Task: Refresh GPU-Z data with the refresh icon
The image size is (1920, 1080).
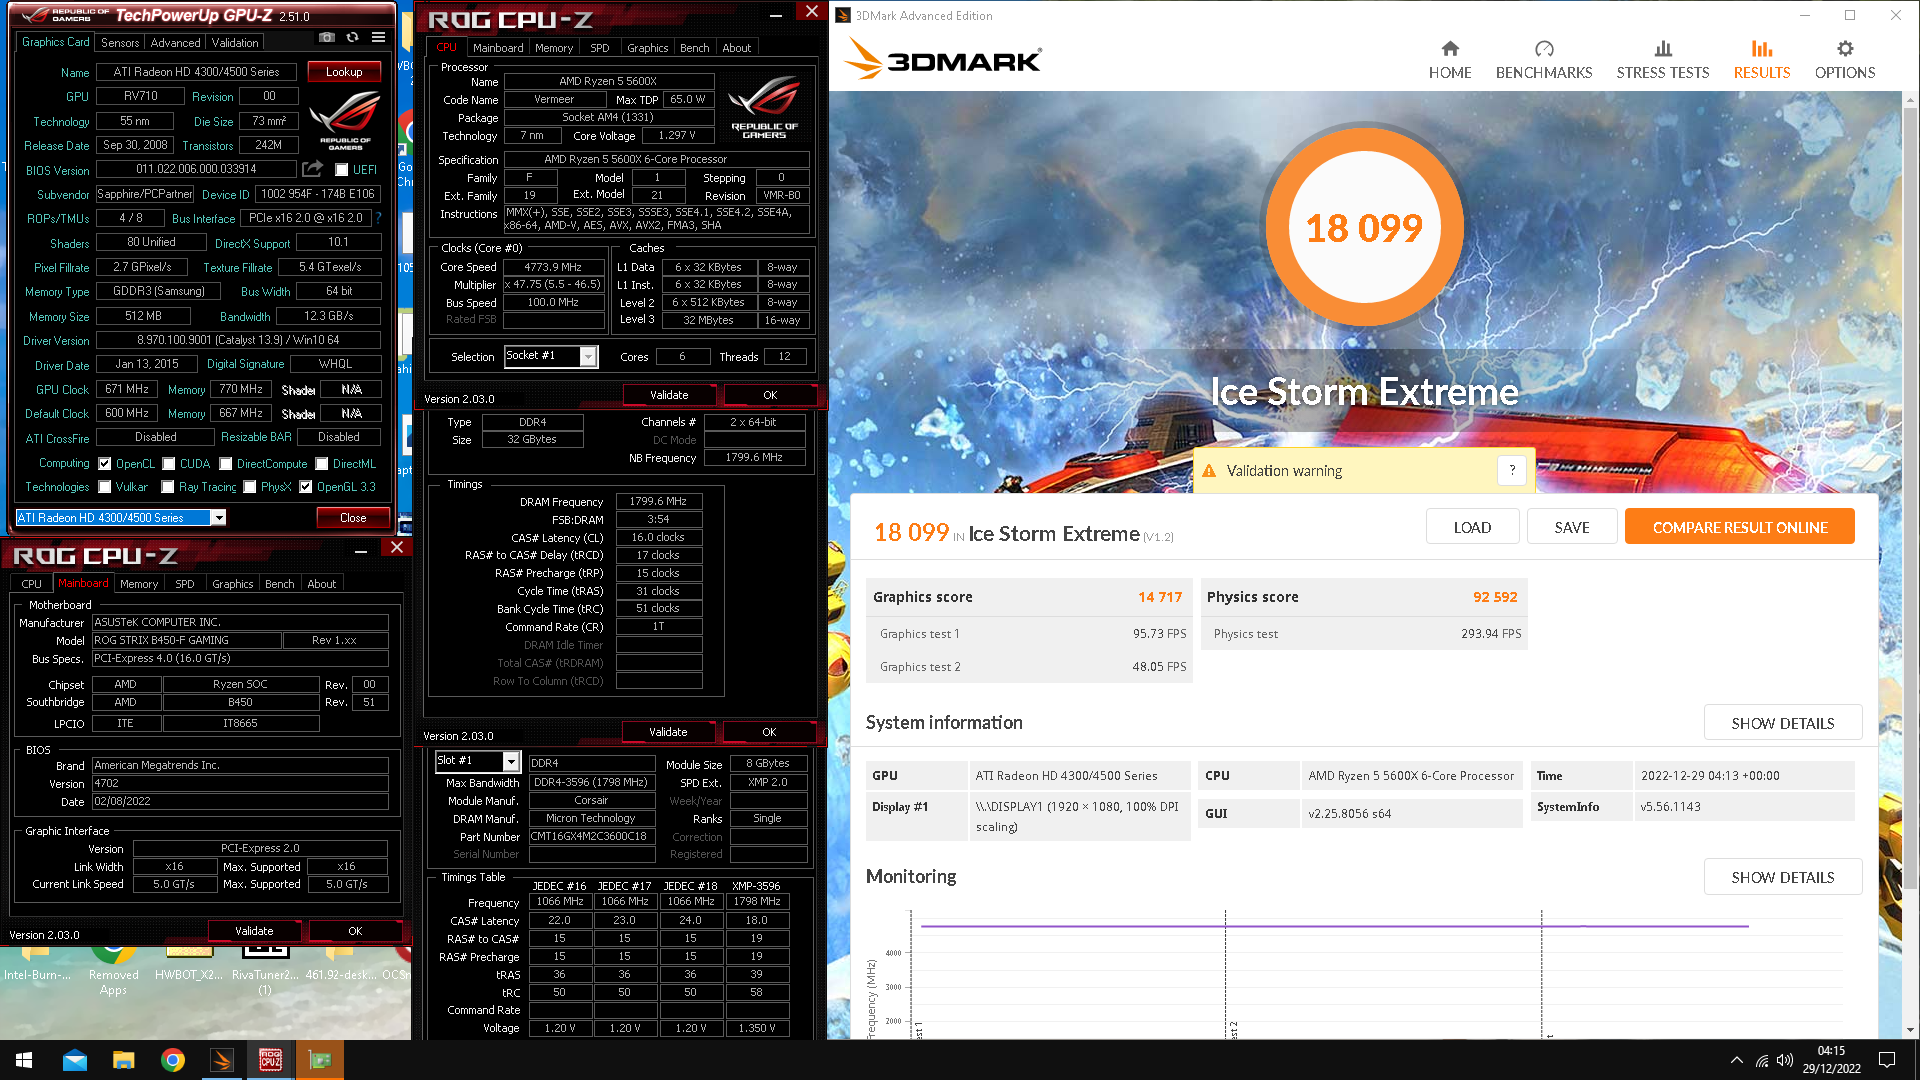Action: (352, 38)
